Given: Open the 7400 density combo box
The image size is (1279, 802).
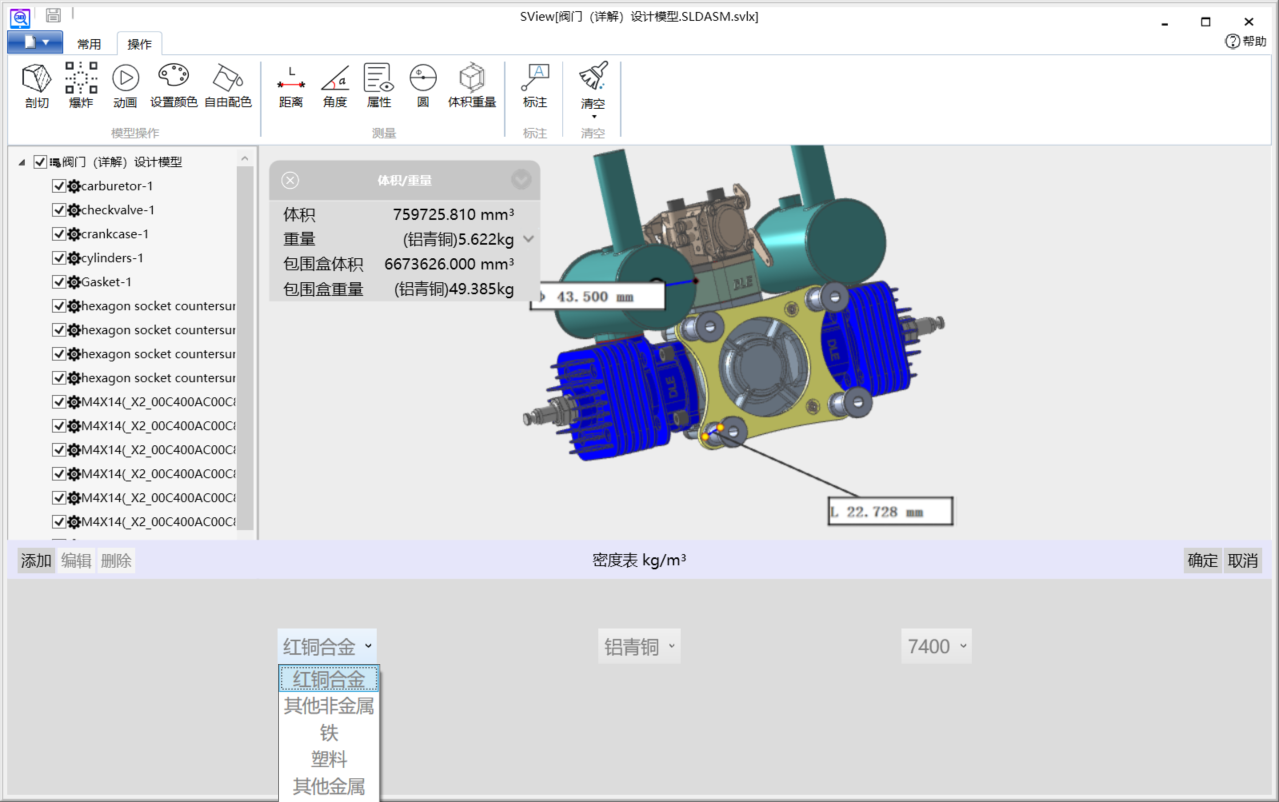Looking at the screenshot, I should click(936, 647).
